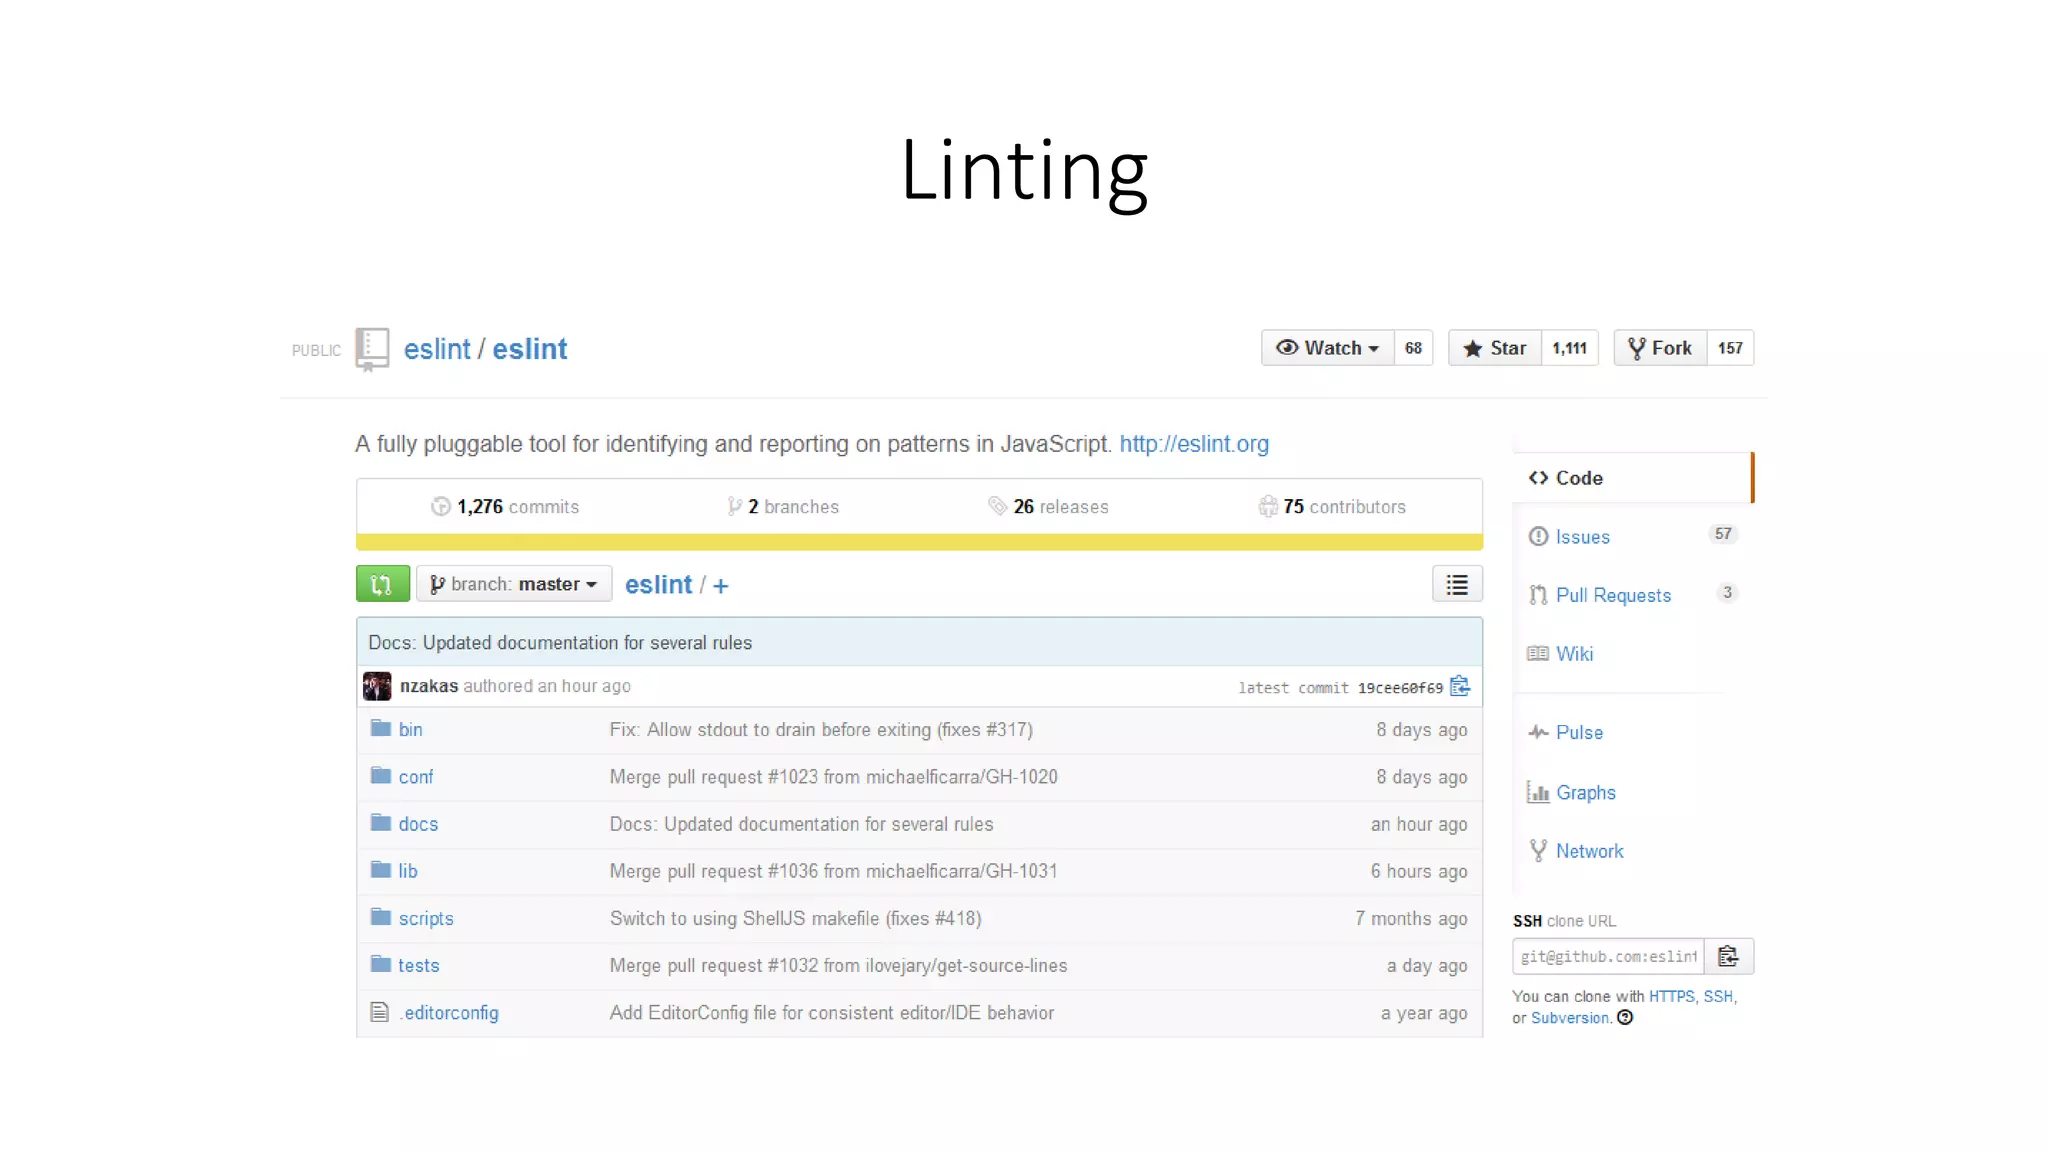The image size is (2048, 1152).
Task: Click the Graphs bar chart icon
Action: pyautogui.click(x=1538, y=793)
